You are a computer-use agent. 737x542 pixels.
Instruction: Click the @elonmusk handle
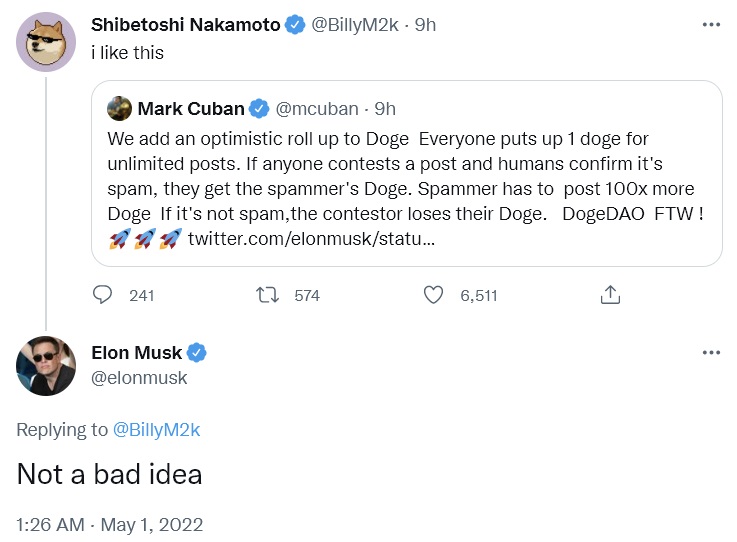click(138, 378)
